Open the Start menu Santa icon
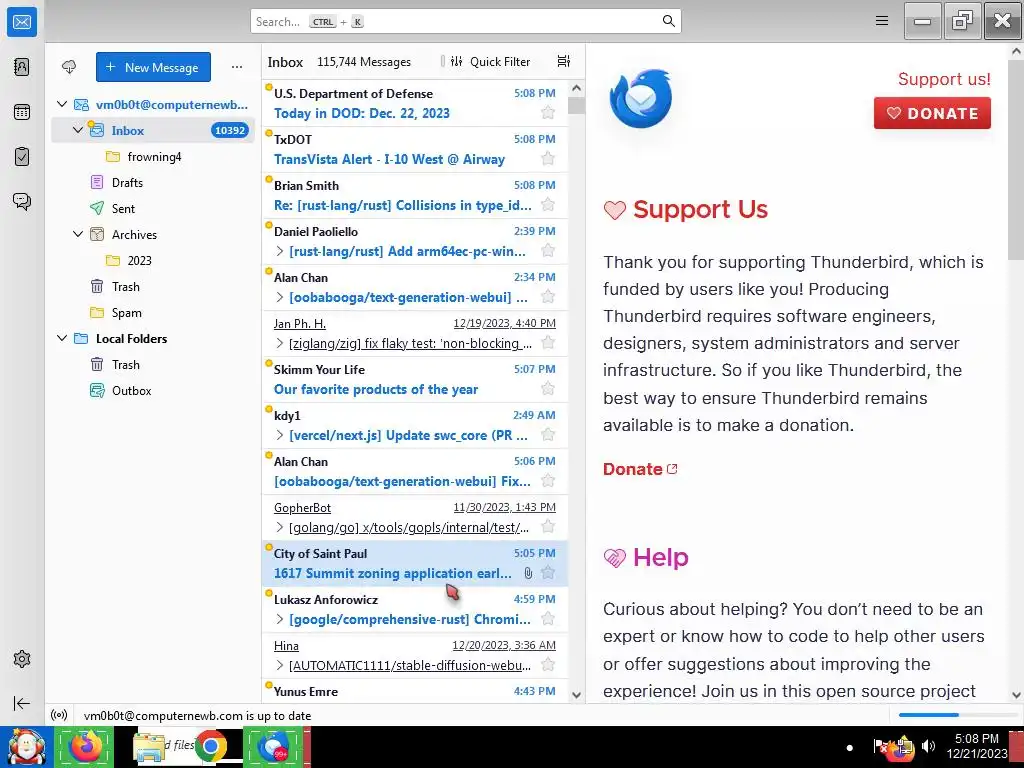 pyautogui.click(x=26, y=747)
